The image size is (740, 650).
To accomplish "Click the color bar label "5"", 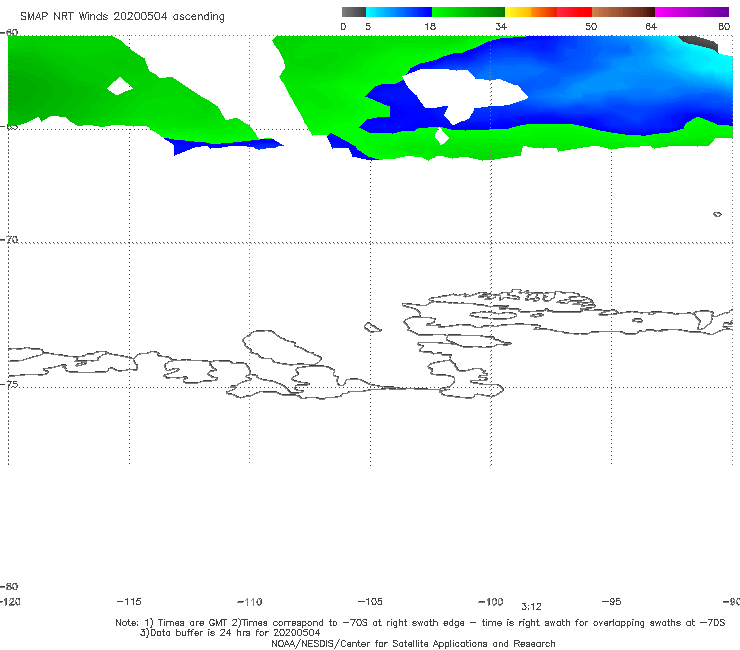I will [x=368, y=26].
